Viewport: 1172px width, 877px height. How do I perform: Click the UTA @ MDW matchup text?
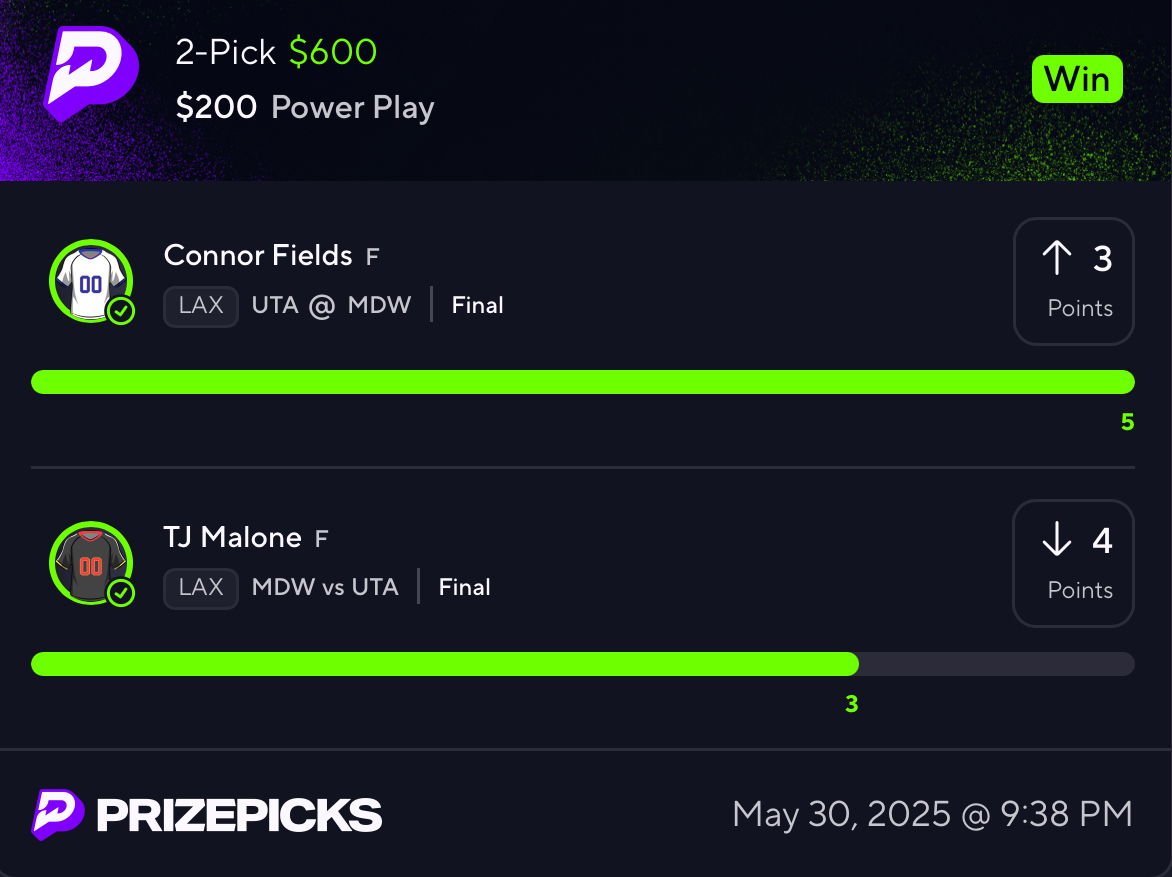click(331, 306)
